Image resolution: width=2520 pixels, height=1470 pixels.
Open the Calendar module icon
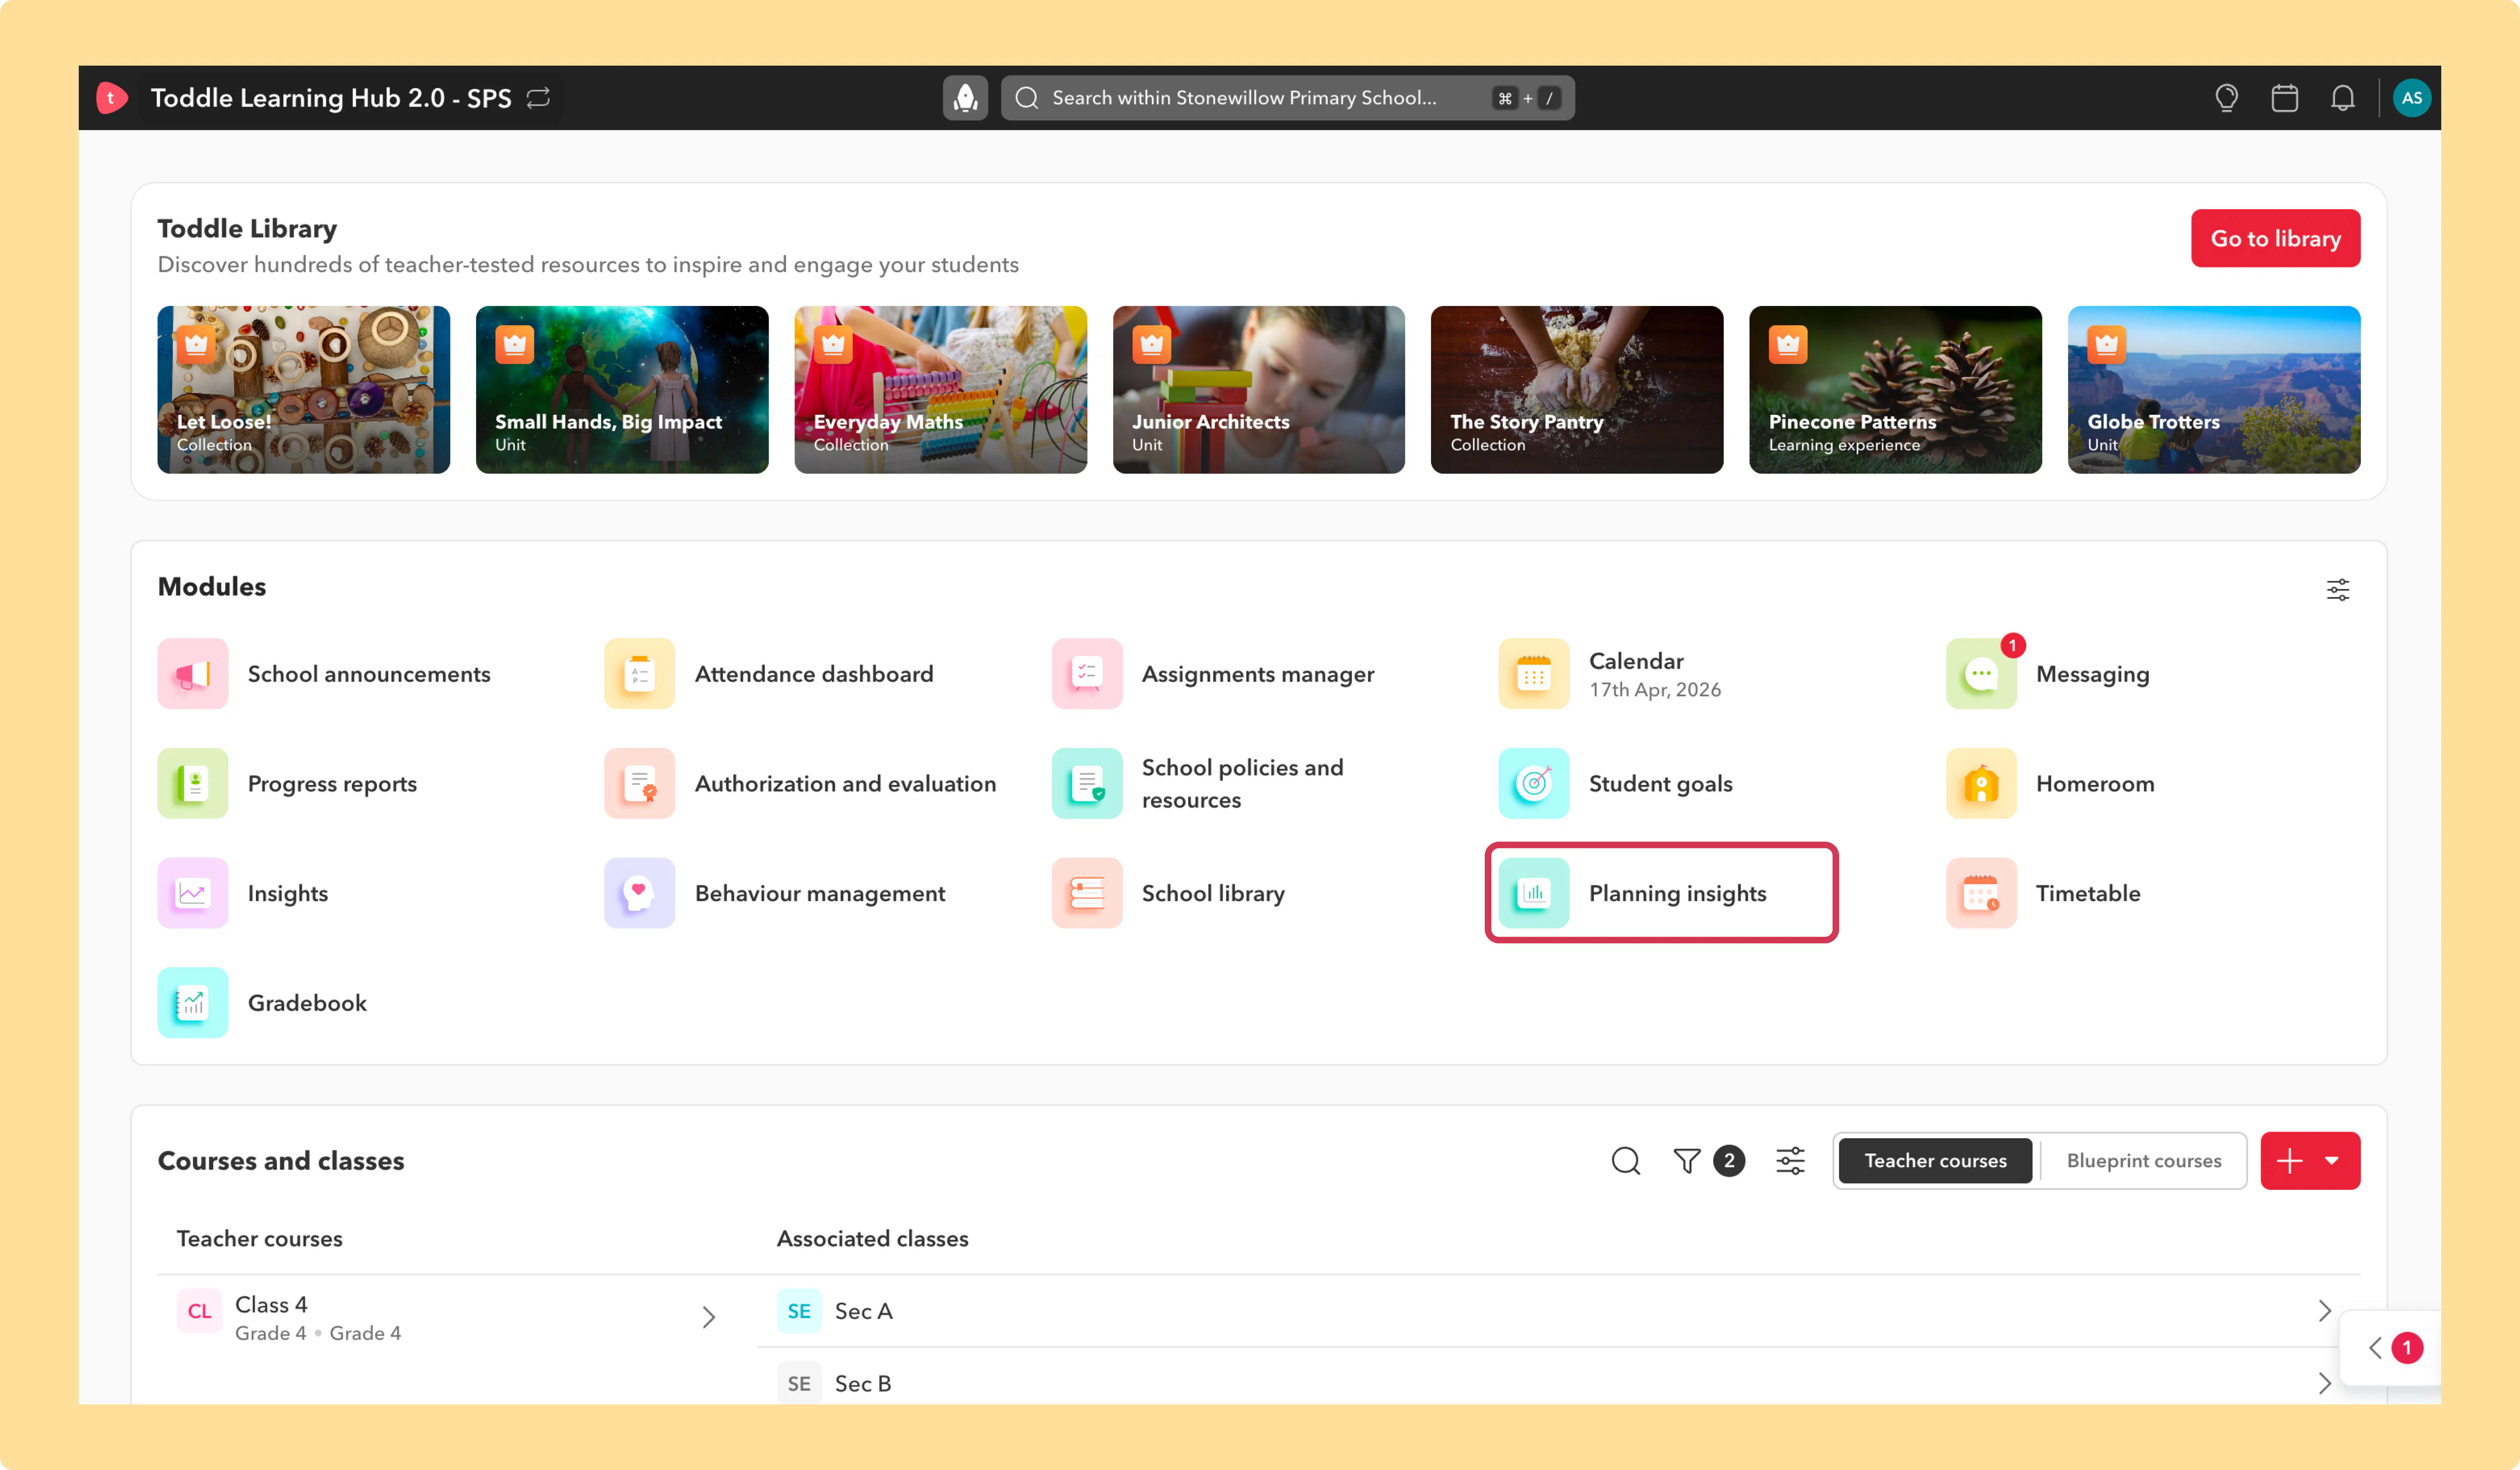(1534, 674)
